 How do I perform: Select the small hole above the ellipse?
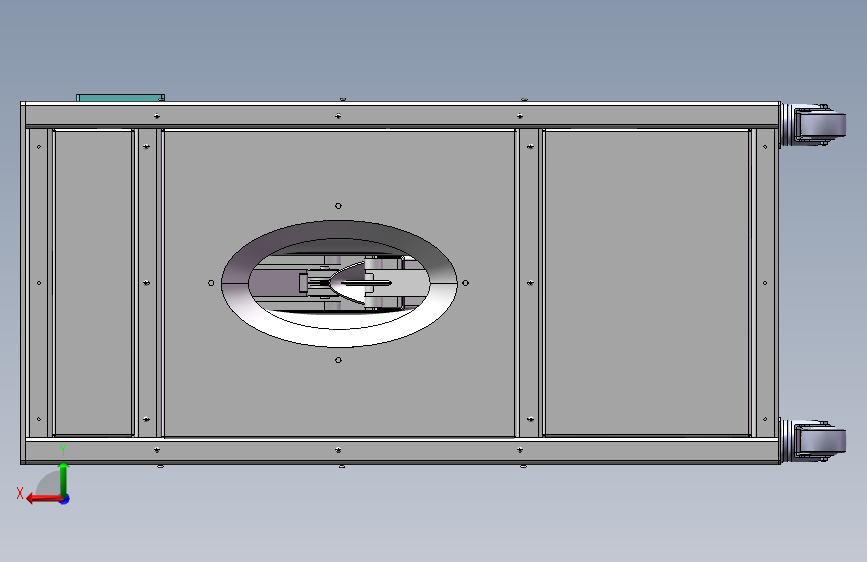[x=338, y=206]
